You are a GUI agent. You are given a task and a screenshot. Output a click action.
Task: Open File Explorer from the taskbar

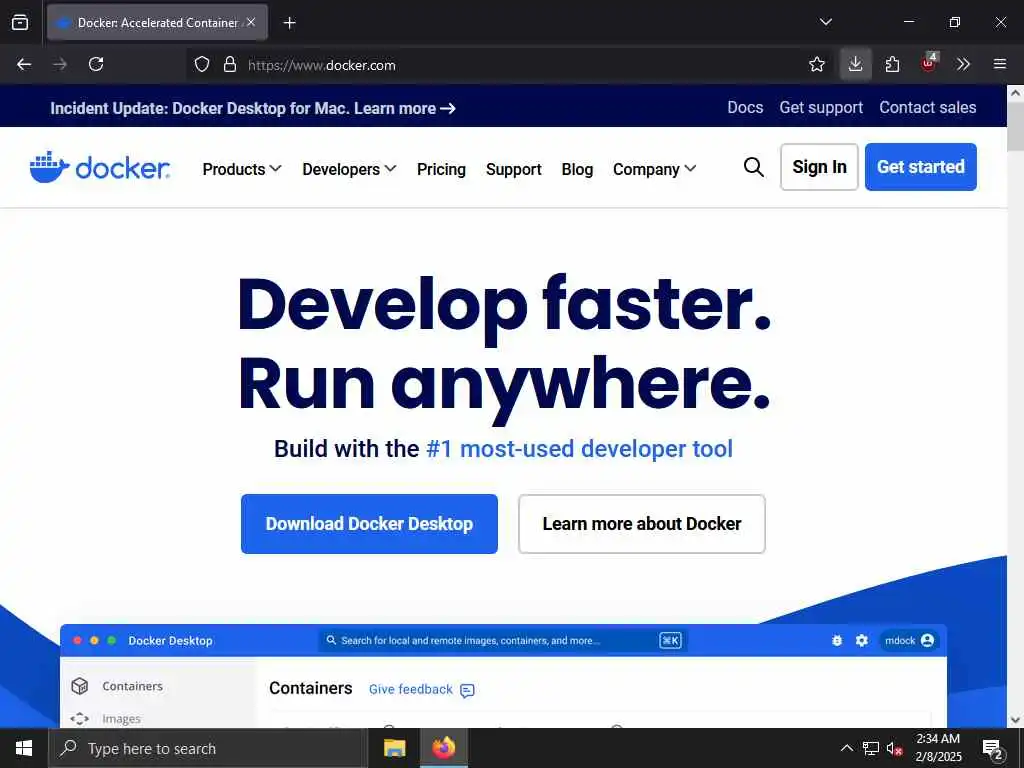(394, 748)
